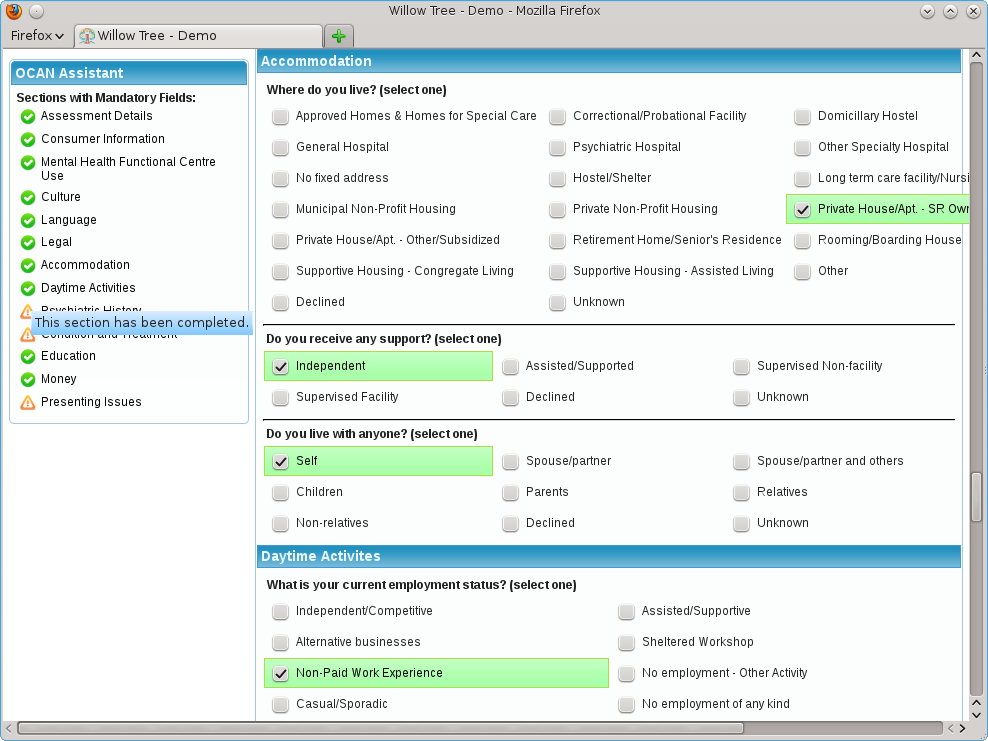
Task: Check Municipal Non-Profit Housing
Action: coord(280,209)
